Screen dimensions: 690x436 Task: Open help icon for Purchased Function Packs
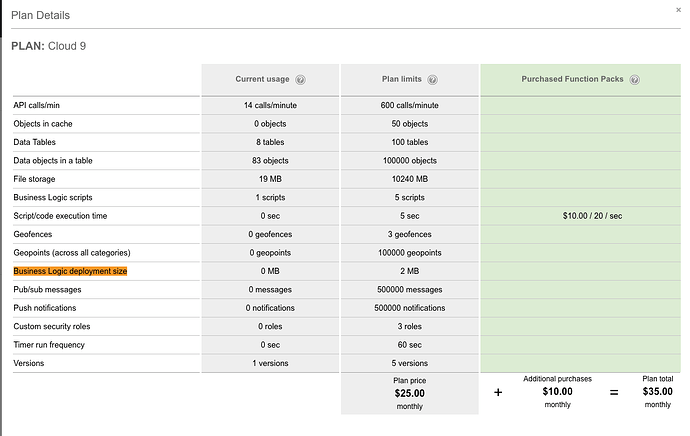[x=634, y=80]
